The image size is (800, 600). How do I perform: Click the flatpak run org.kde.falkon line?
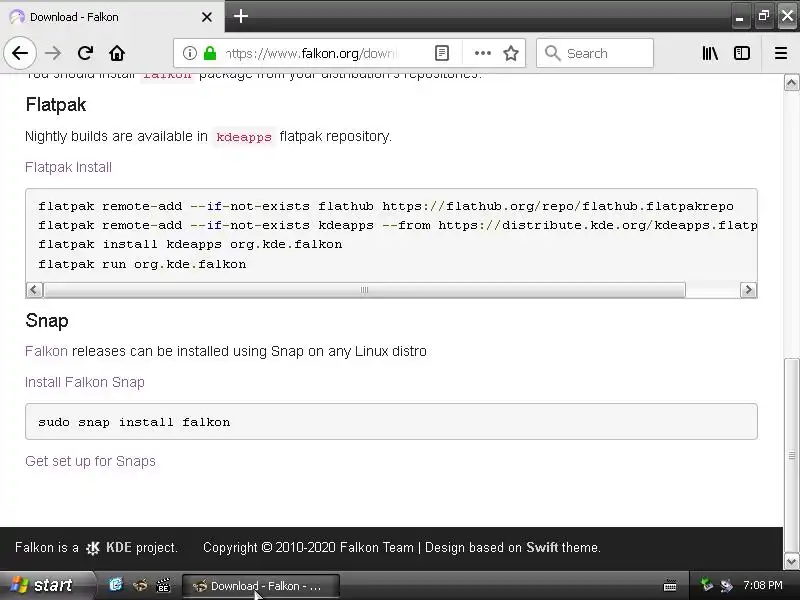(142, 264)
